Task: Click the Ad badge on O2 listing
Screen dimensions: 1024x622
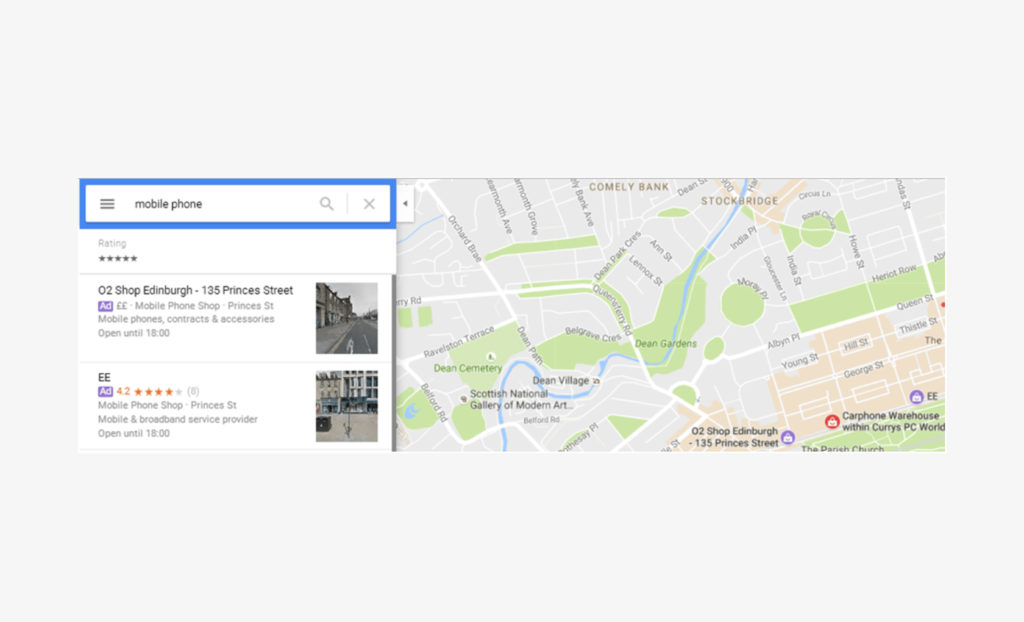Action: tap(105, 306)
